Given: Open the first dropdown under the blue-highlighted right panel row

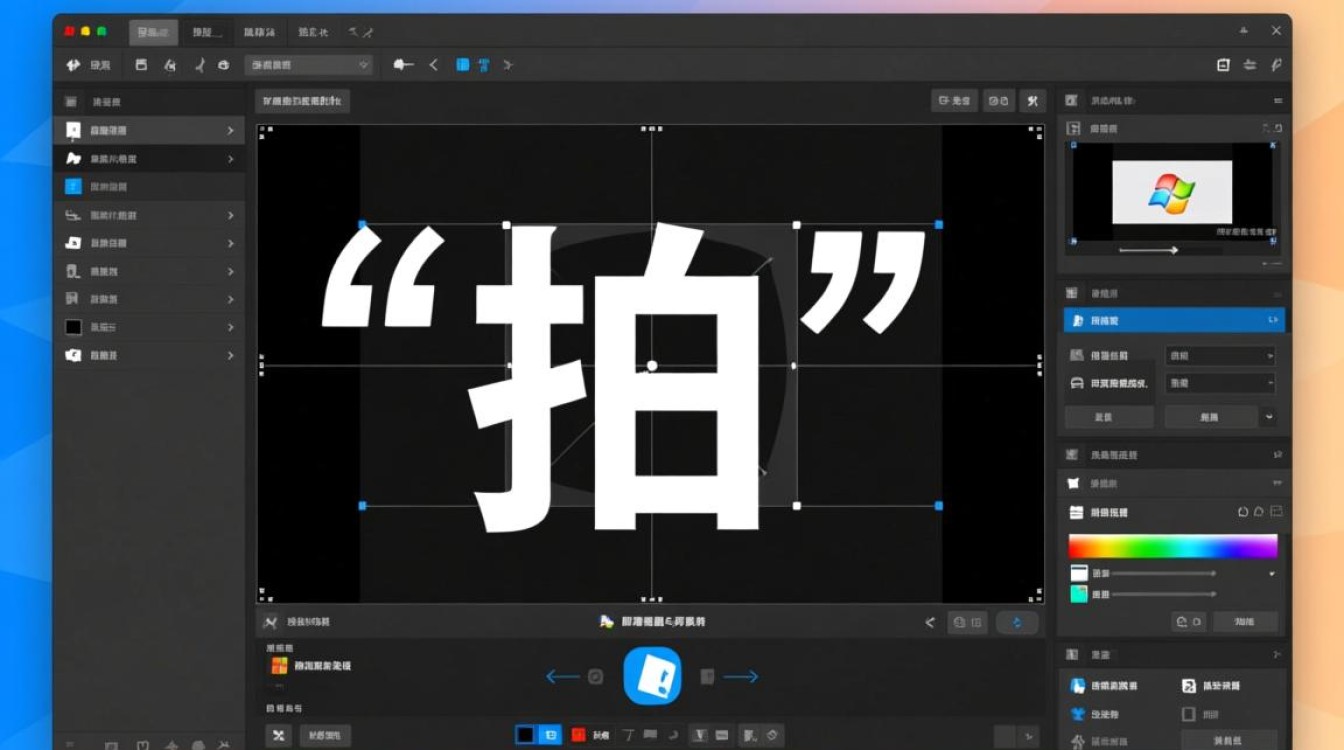Looking at the screenshot, I should 1220,356.
